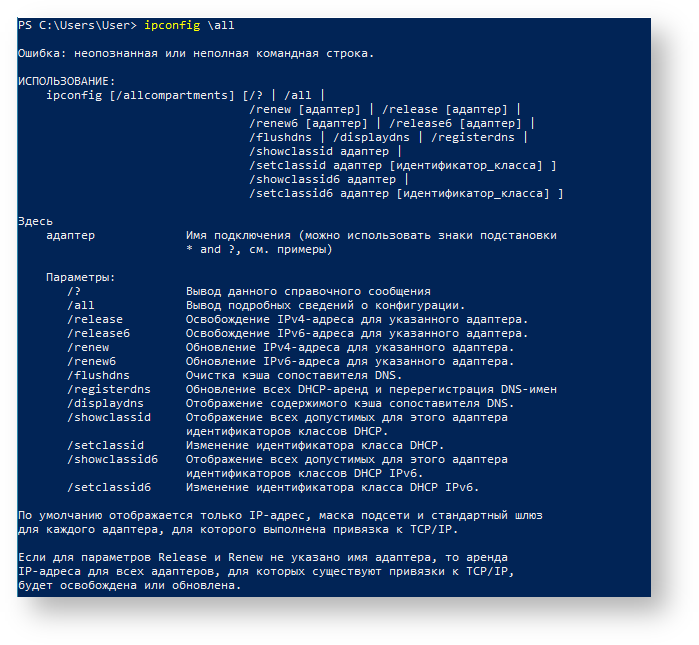
Task: Click the адаптер term under Здесь
Action: (71, 235)
